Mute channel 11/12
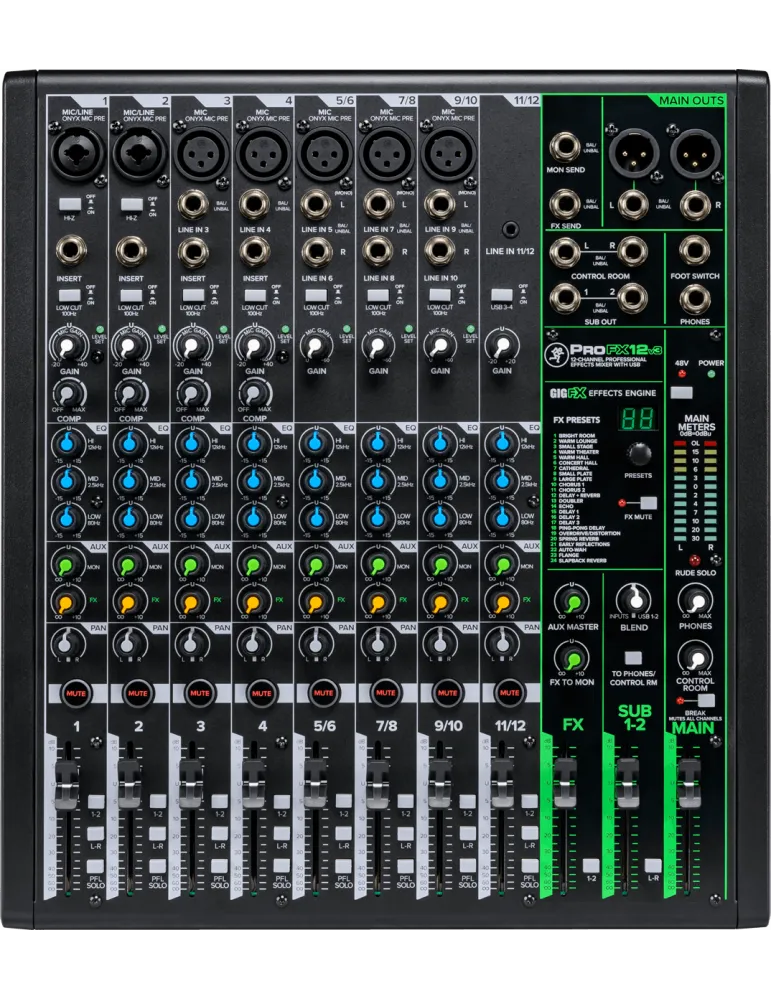 tap(510, 693)
